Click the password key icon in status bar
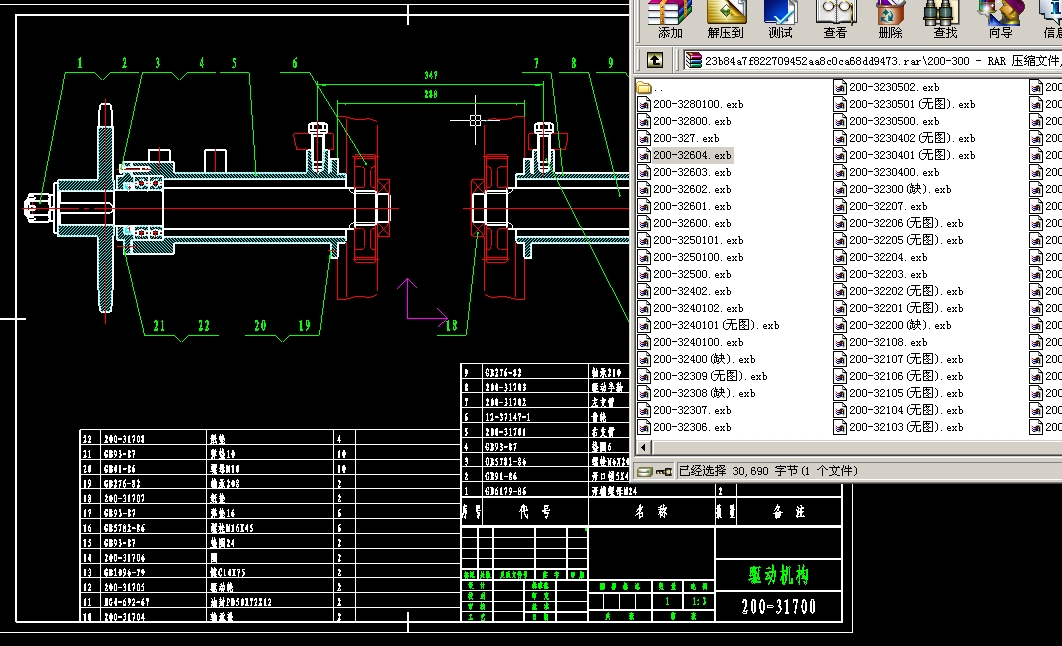The image size is (1062, 646). (664, 470)
